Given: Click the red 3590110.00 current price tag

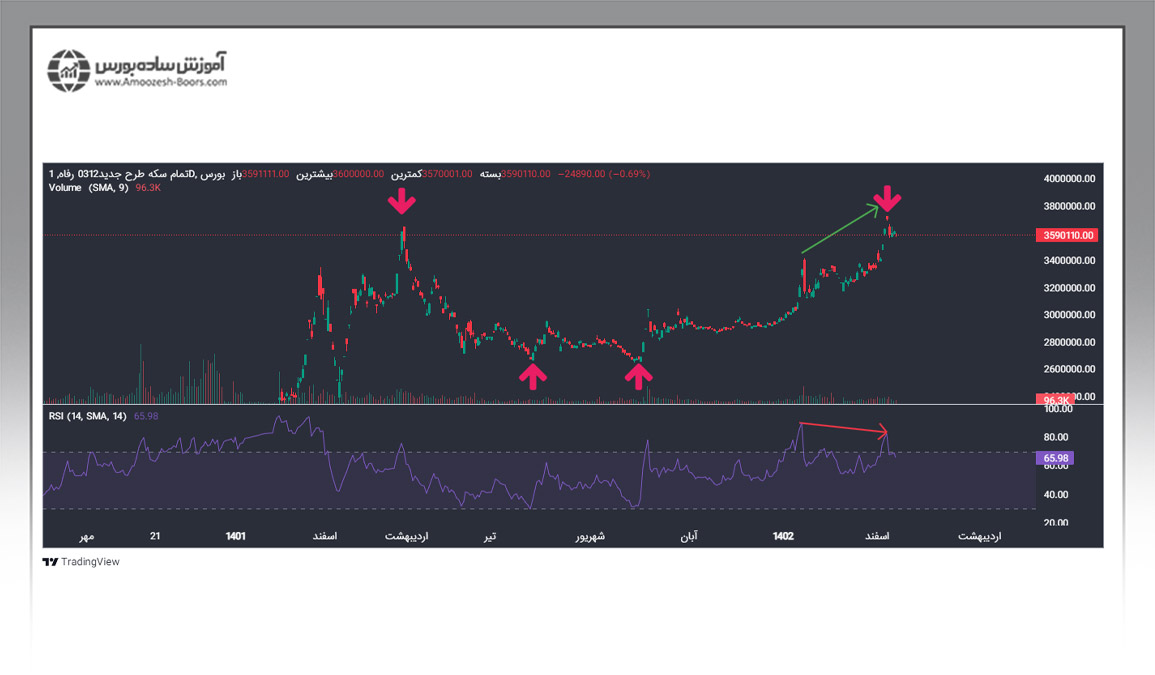Looking at the screenshot, I should point(1069,236).
